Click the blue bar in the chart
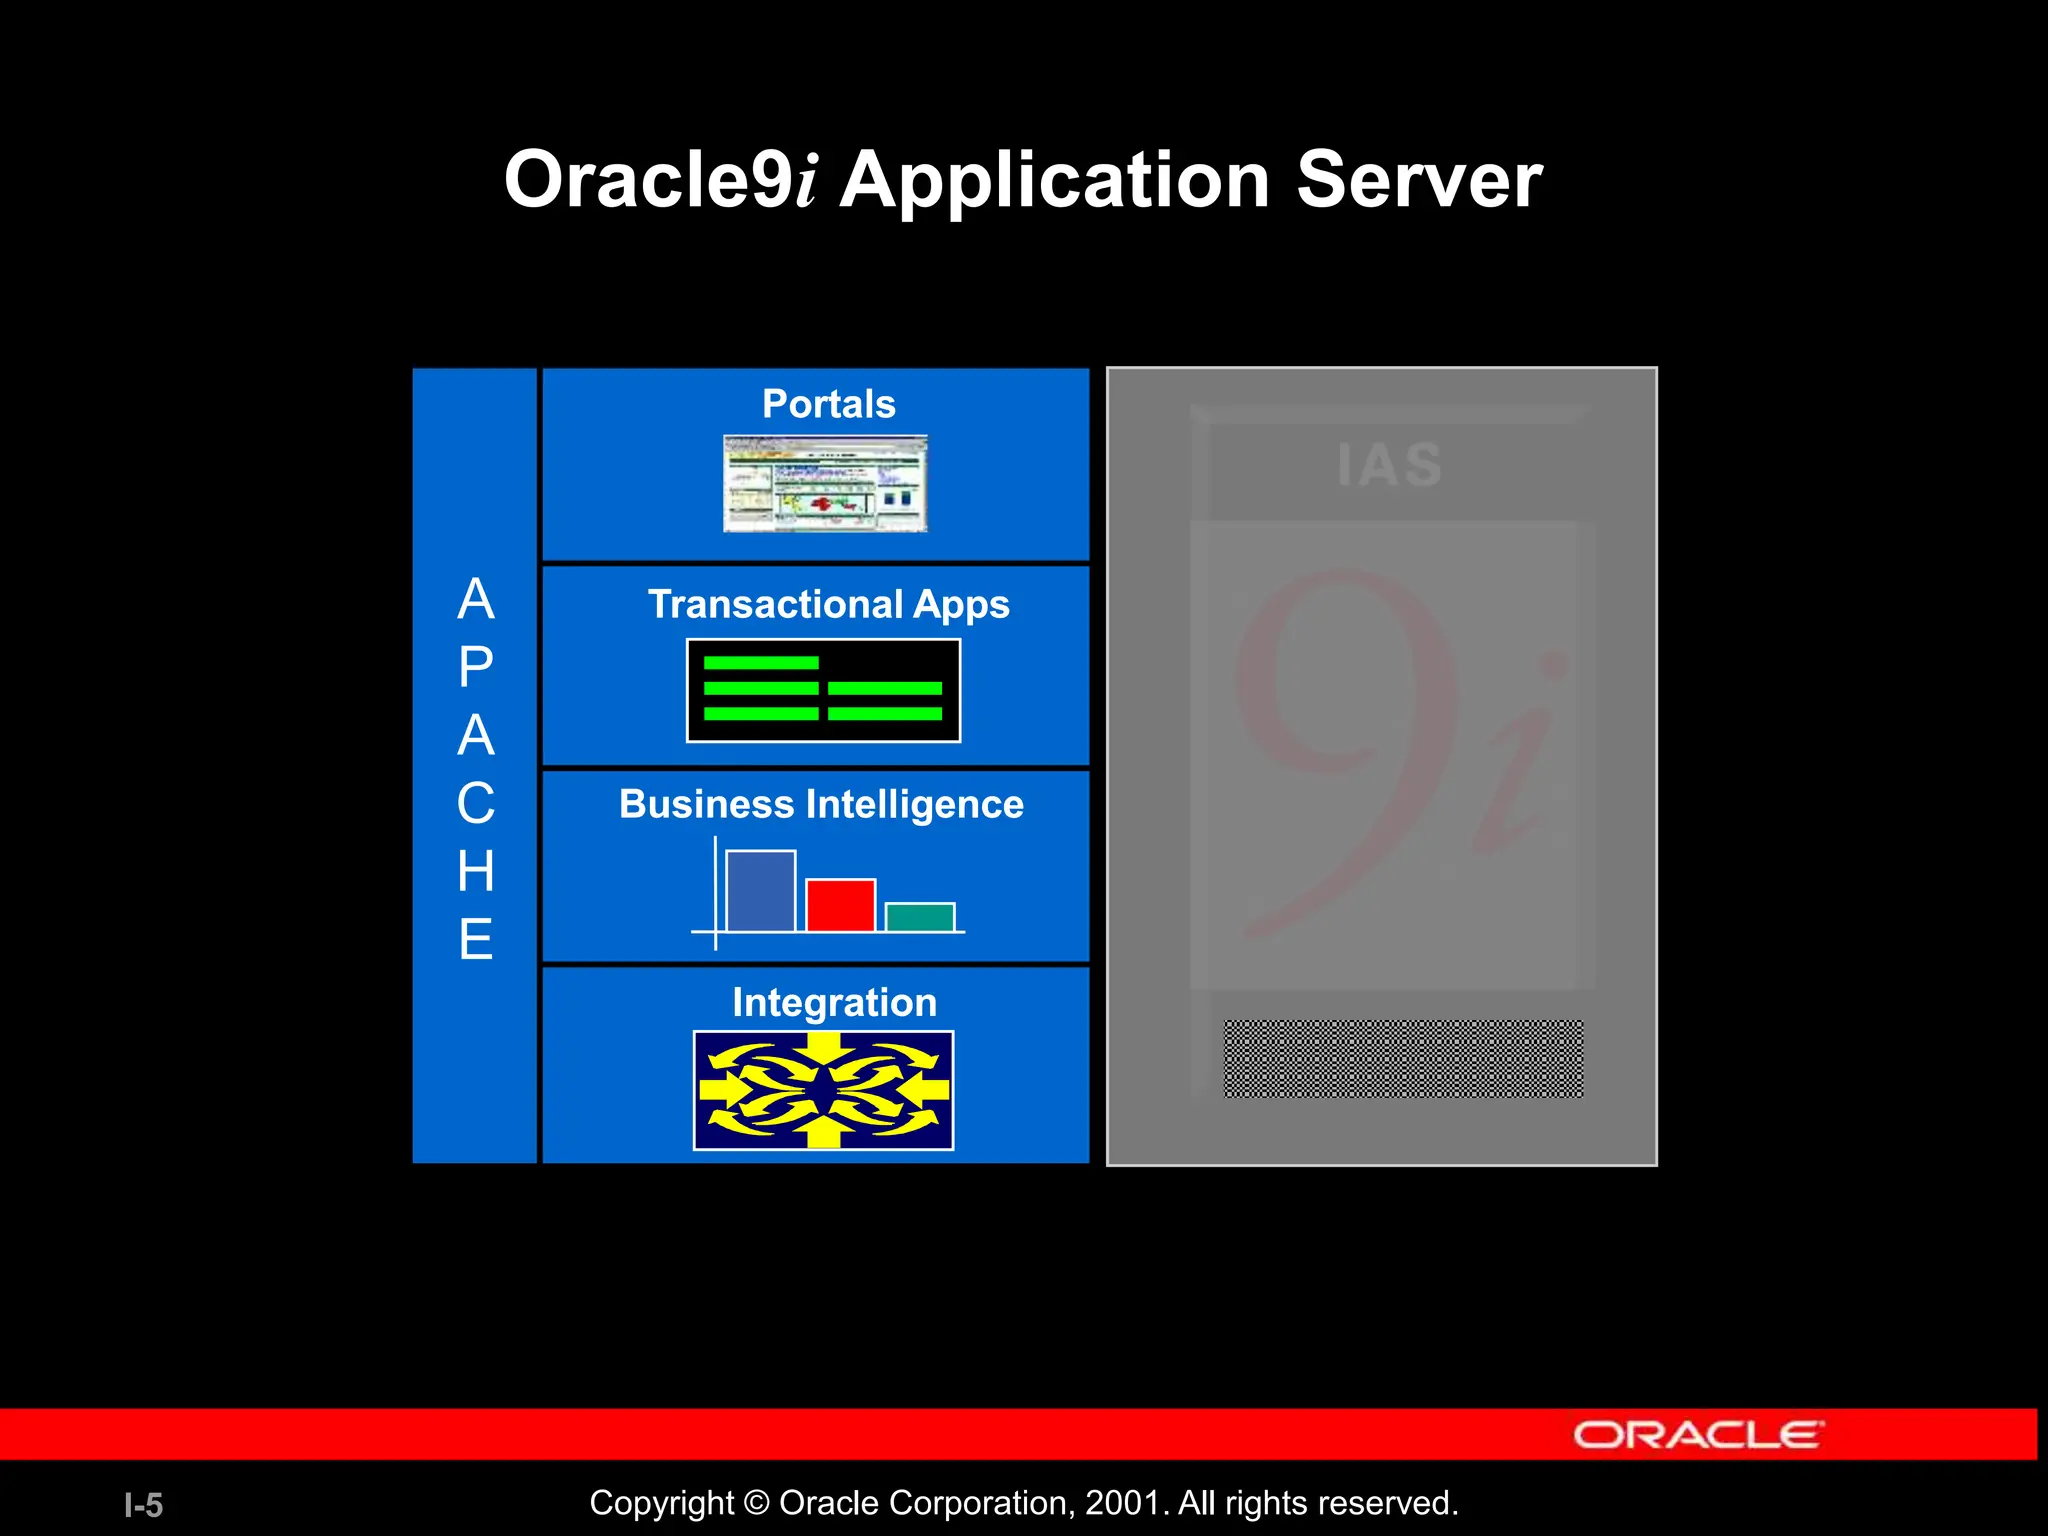 (761, 891)
